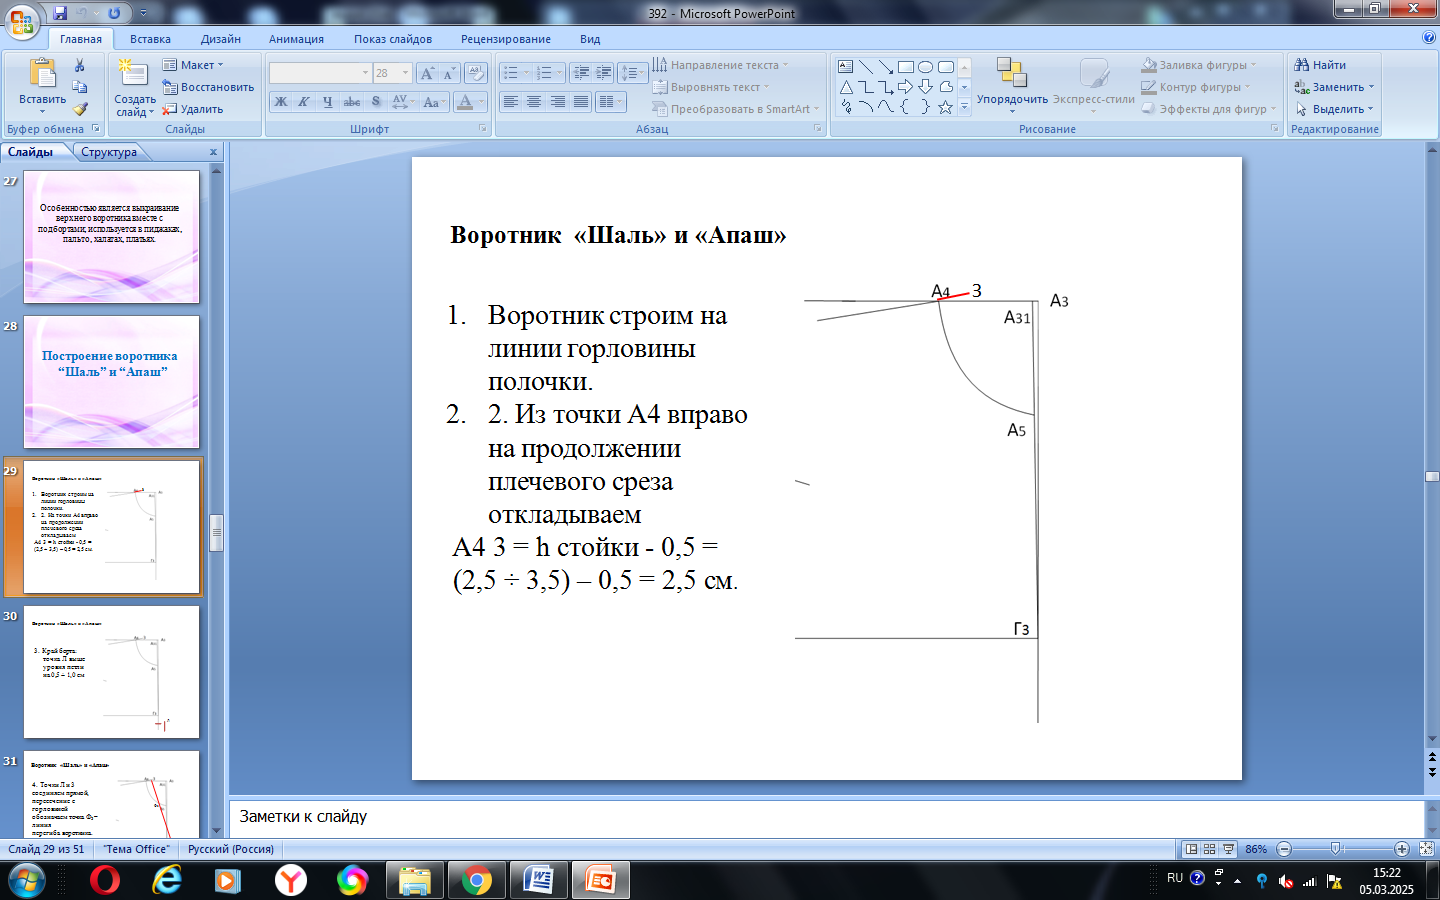The height and width of the screenshot is (900, 1440).
Task: Toggle bold text formatting
Action: [x=281, y=102]
